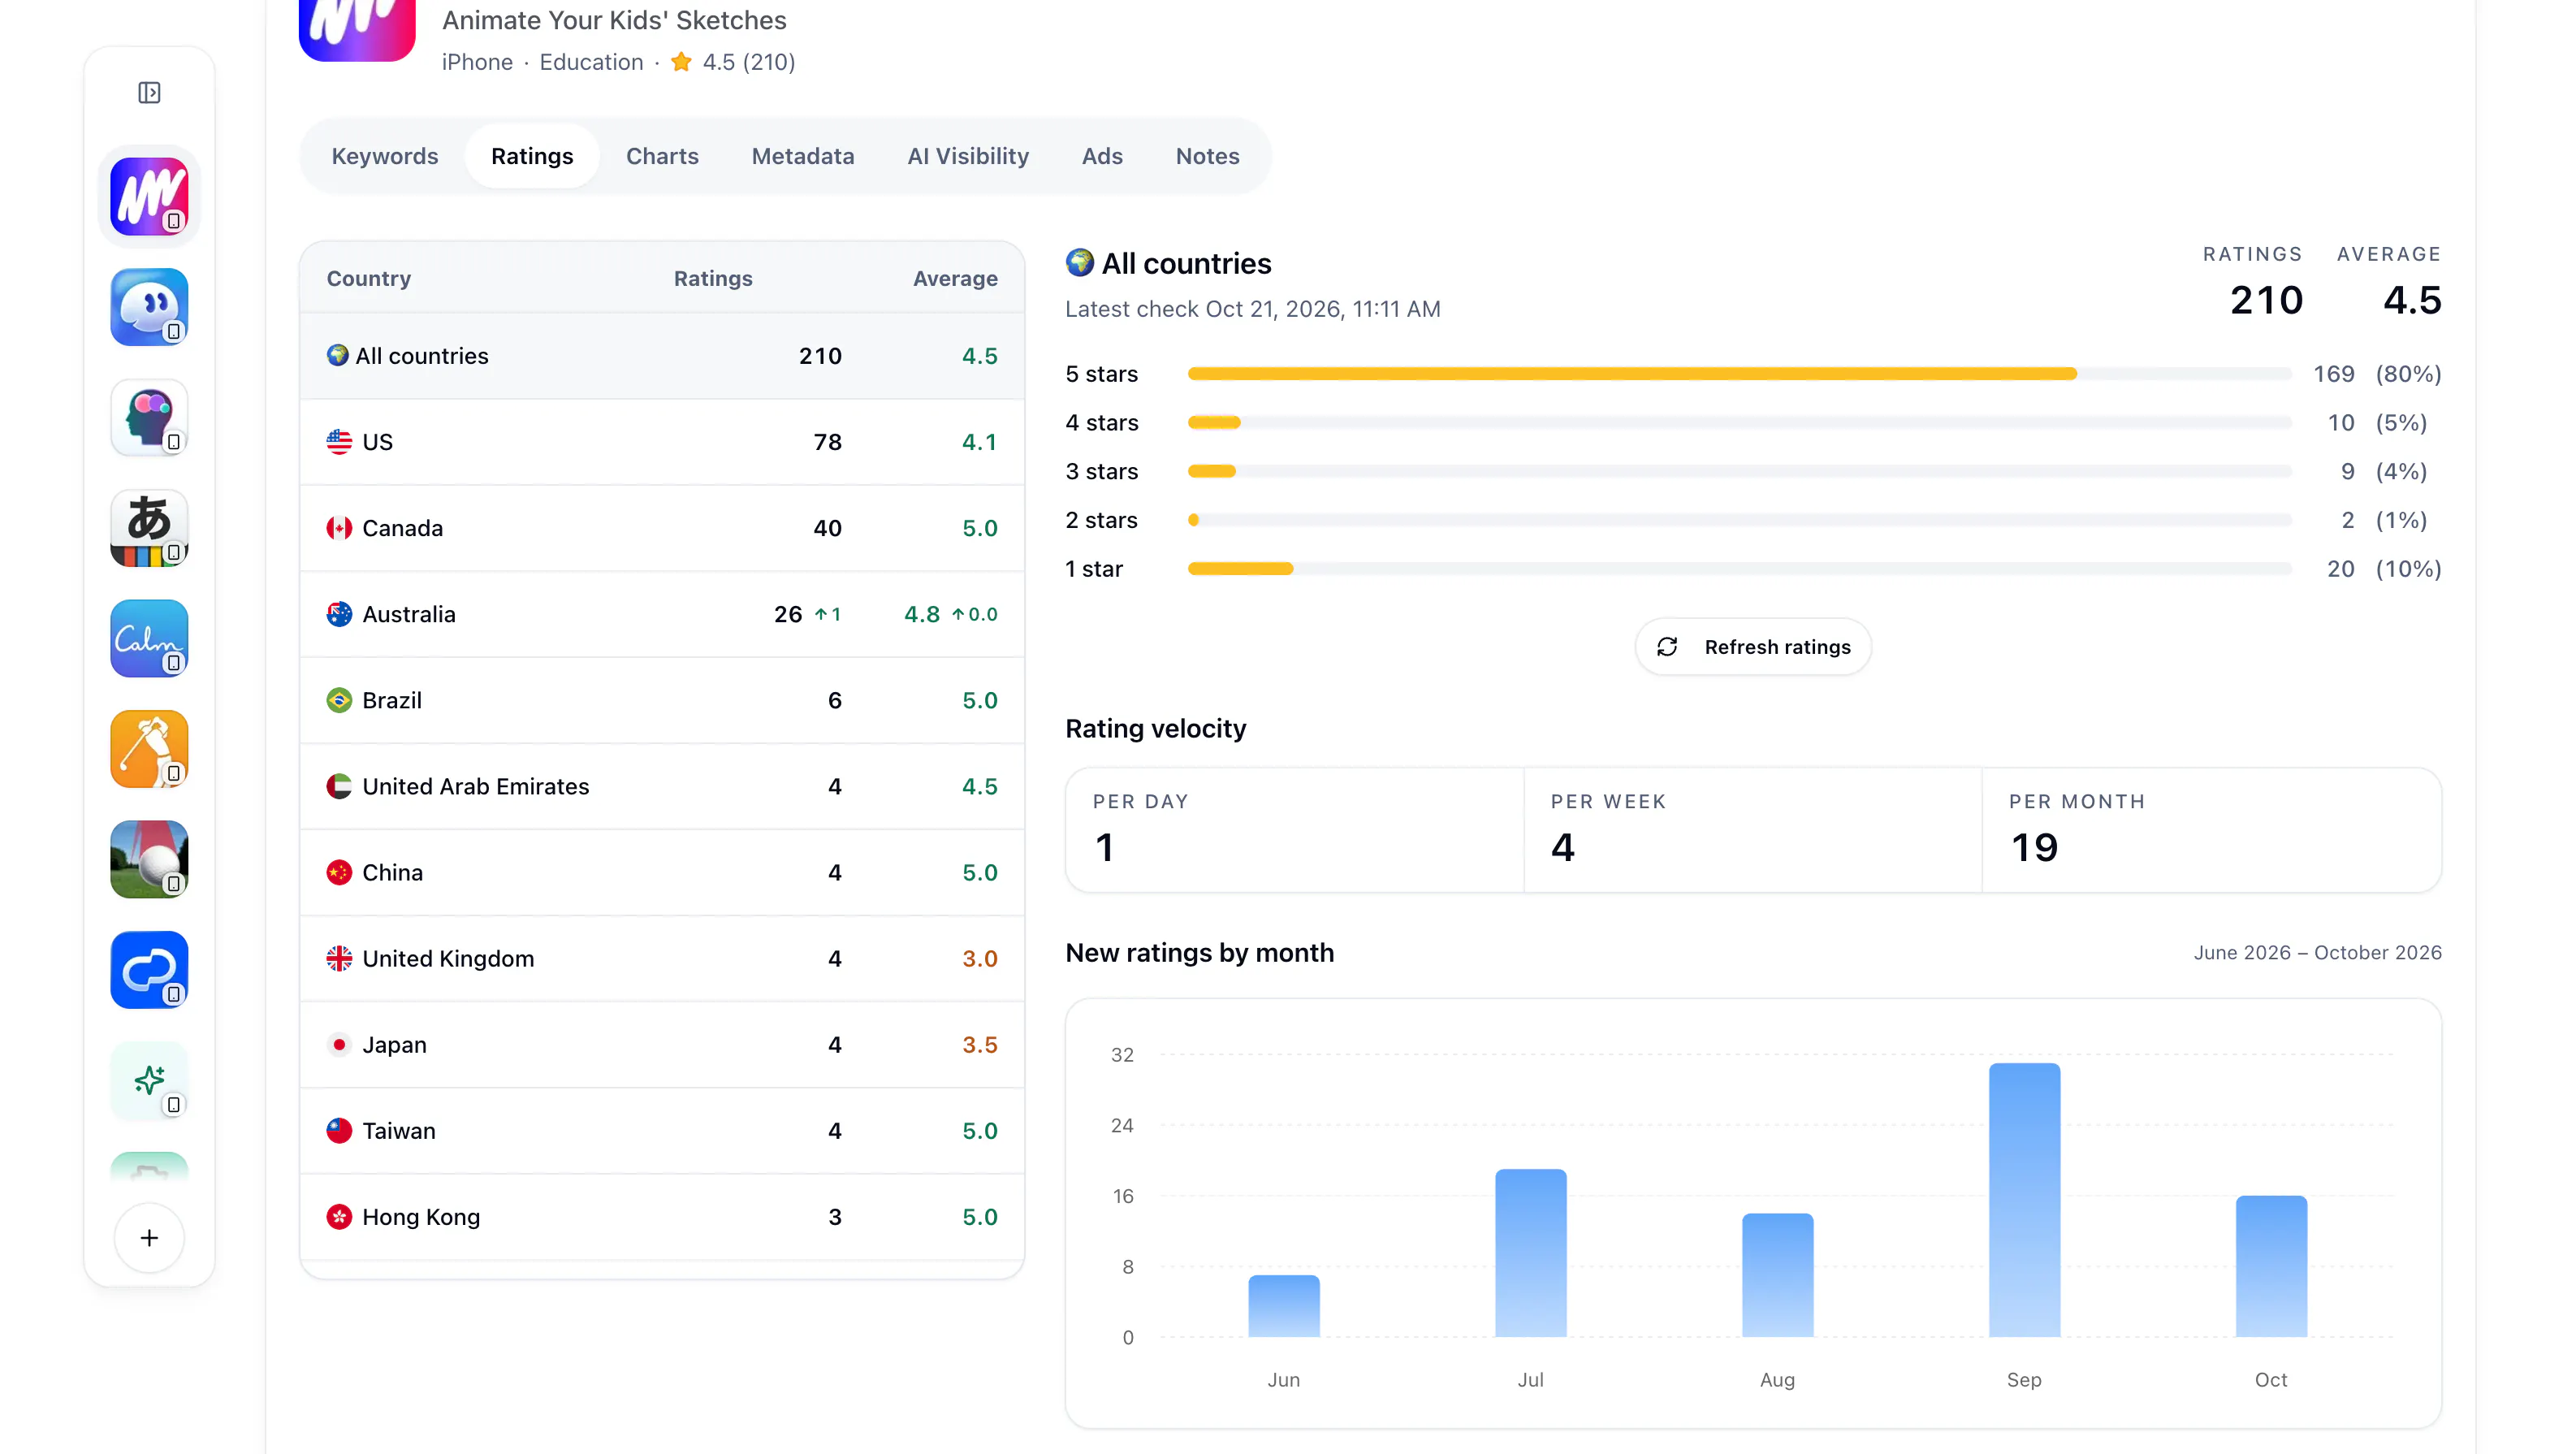The image size is (2576, 1454).
Task: Switch to the Keywords tab
Action: (385, 156)
